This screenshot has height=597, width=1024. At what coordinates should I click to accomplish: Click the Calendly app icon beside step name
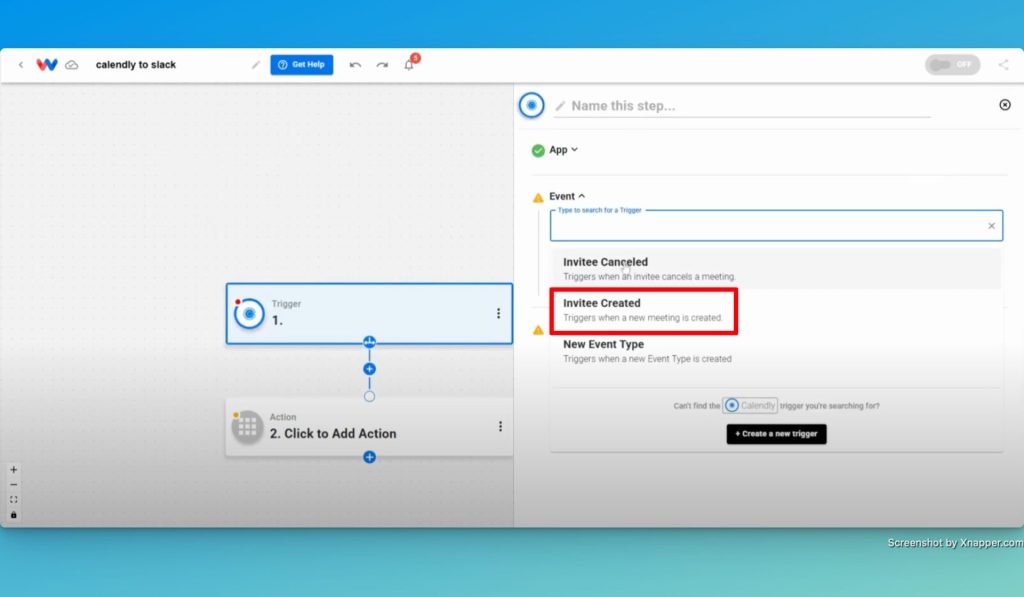coord(532,105)
